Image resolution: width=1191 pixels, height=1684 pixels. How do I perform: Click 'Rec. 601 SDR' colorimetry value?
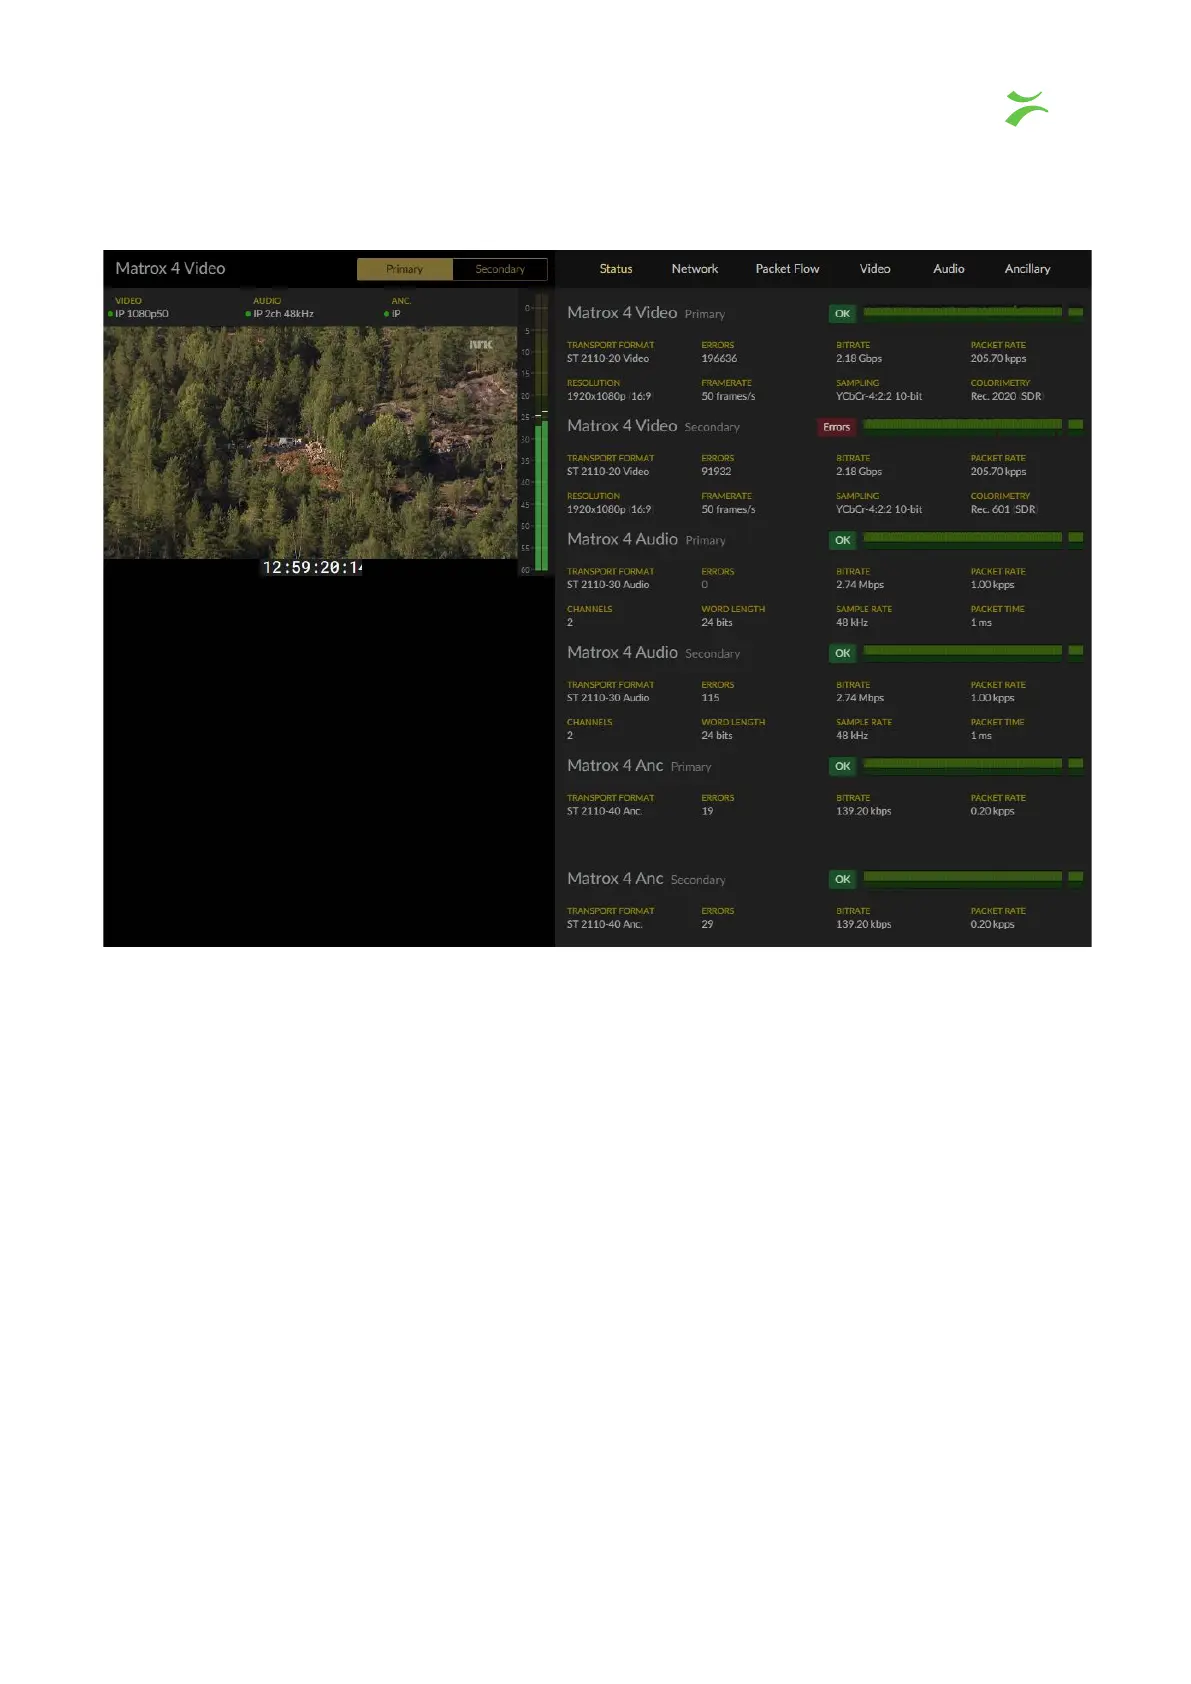pyautogui.click(x=1003, y=509)
